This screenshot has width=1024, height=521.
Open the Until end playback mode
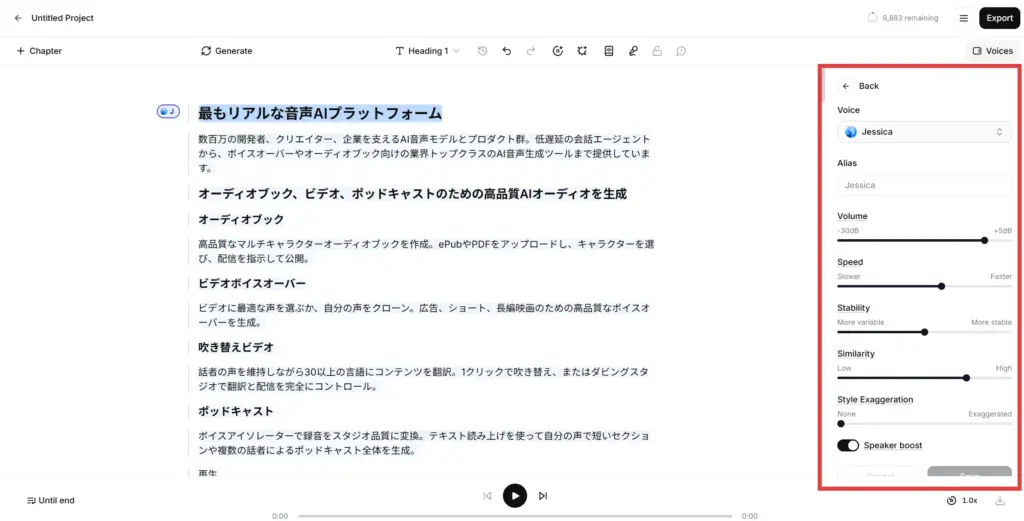(51, 501)
